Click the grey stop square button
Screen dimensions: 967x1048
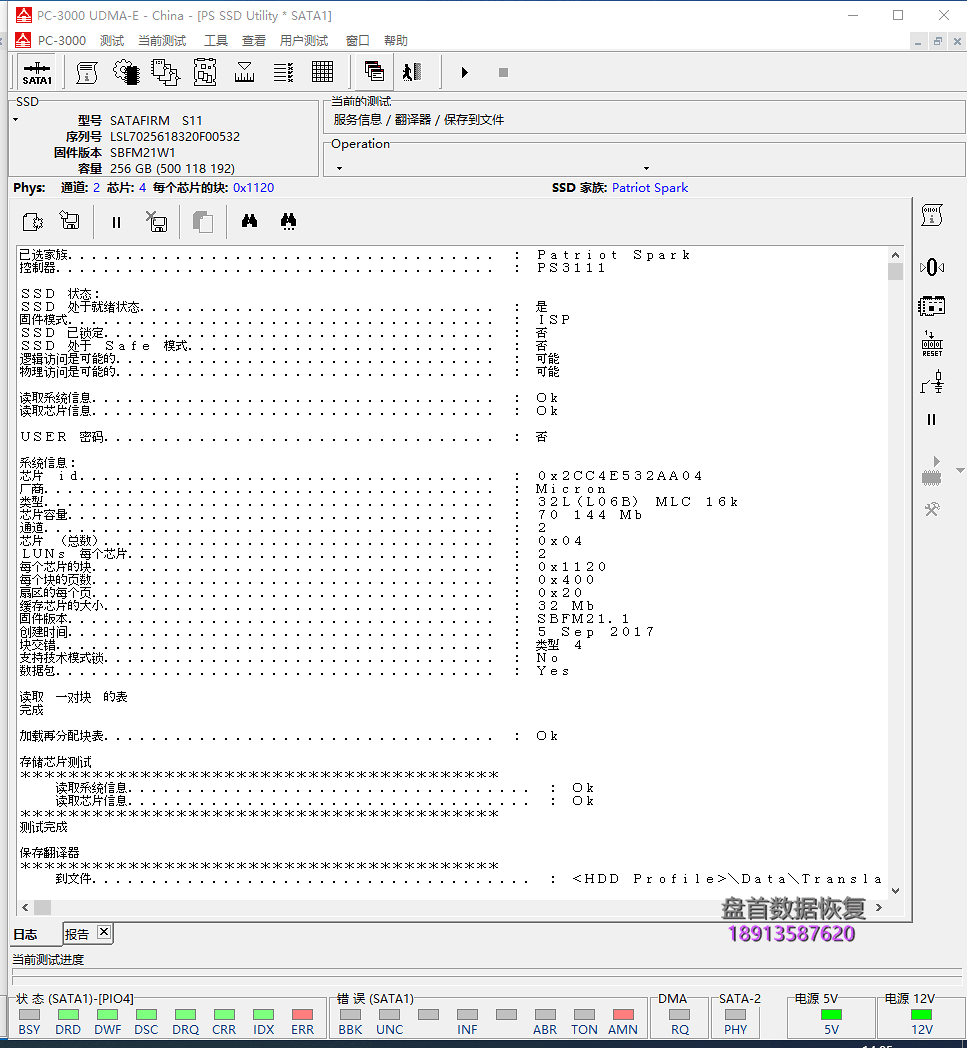tap(503, 72)
